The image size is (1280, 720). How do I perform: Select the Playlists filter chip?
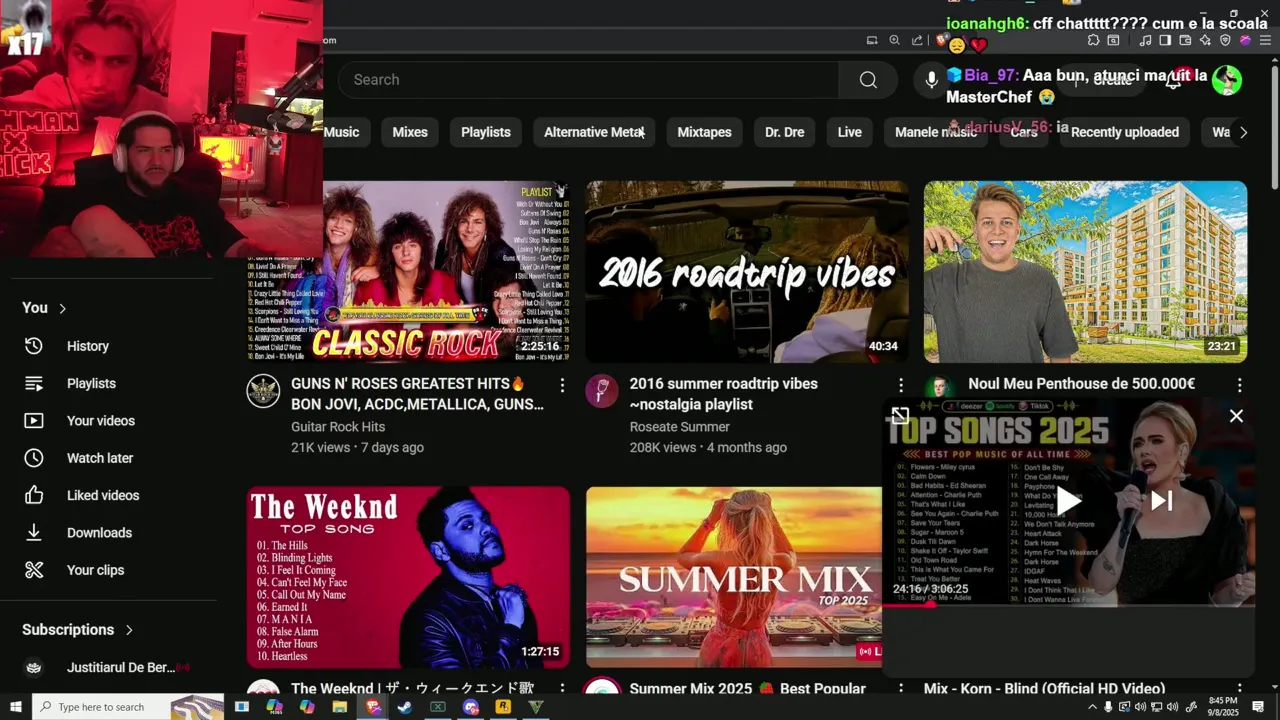(x=486, y=132)
